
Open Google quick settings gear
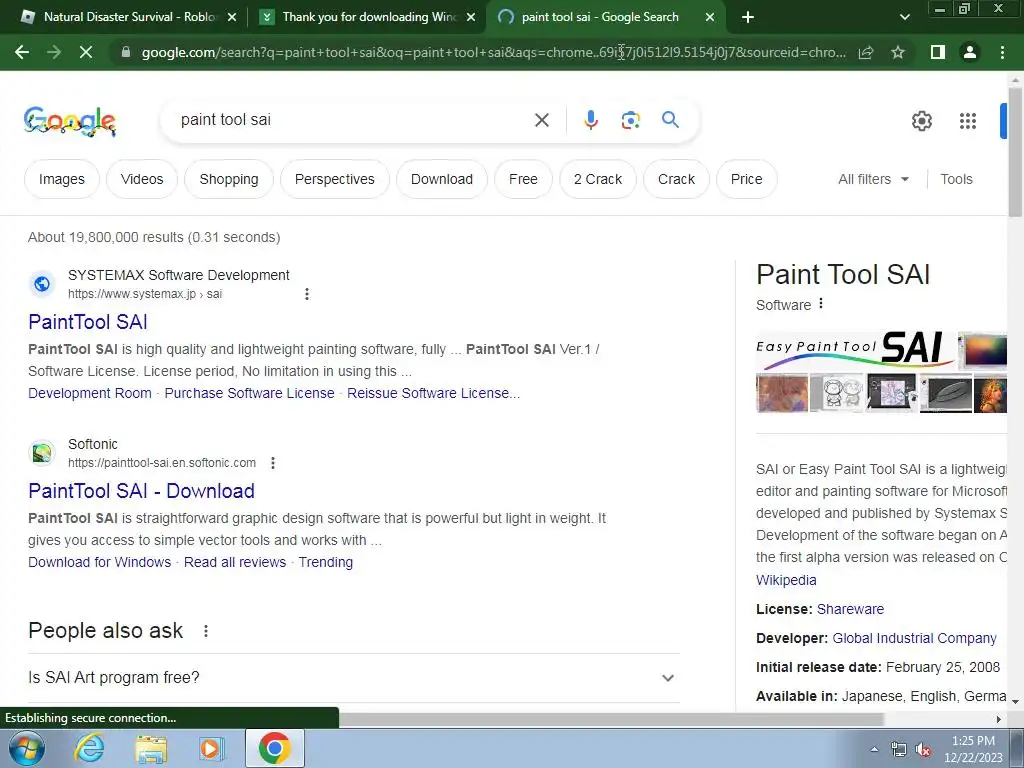(921, 121)
